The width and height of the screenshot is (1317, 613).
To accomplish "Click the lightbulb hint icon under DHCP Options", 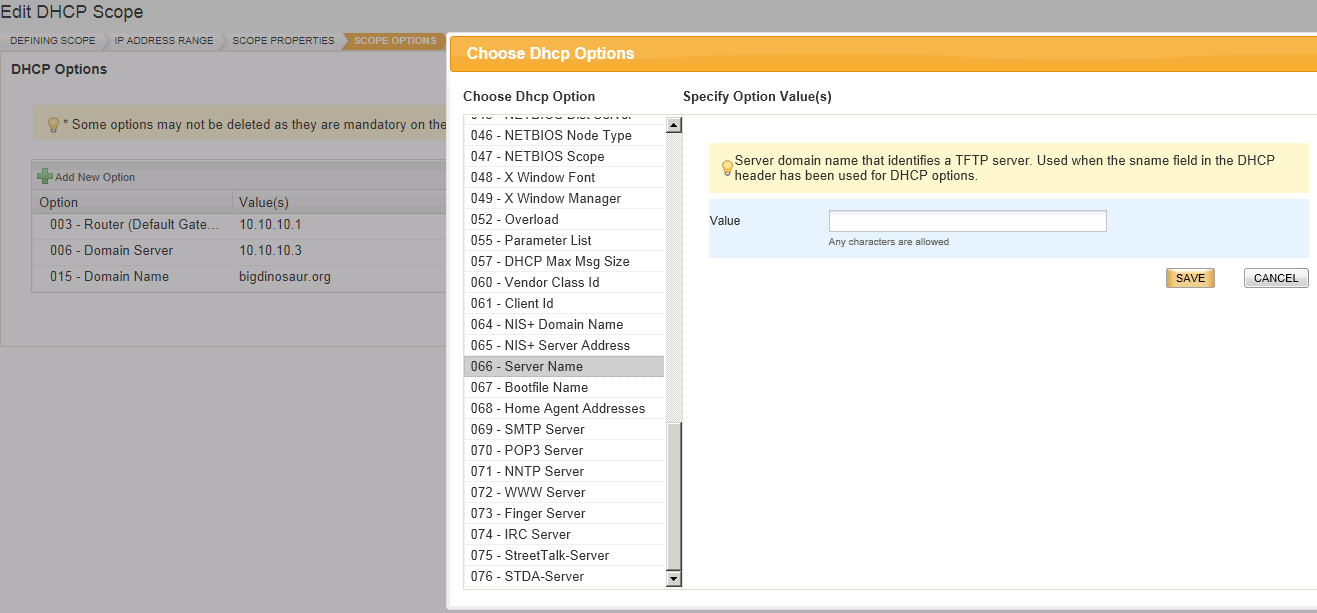I will click(54, 125).
